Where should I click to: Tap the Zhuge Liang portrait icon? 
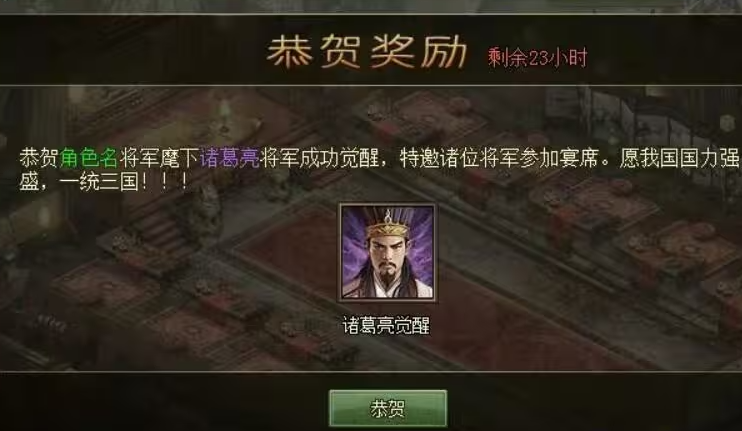click(x=388, y=253)
